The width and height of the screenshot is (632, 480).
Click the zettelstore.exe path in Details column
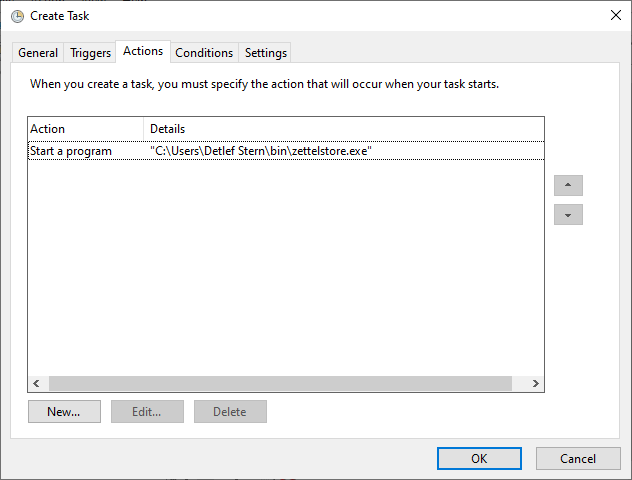point(262,151)
